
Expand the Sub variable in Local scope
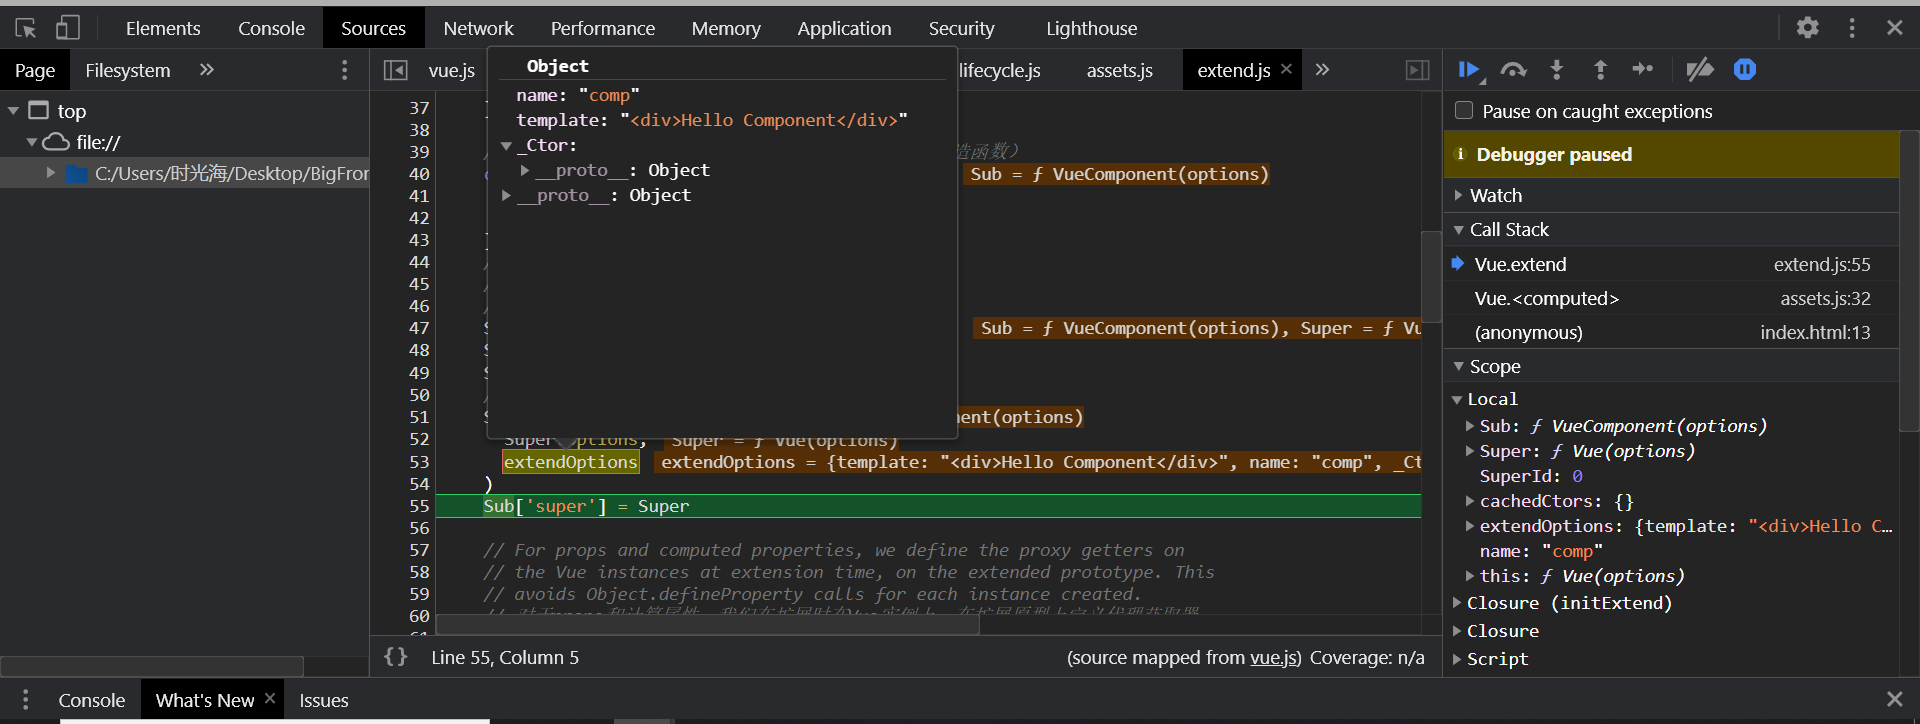coord(1470,426)
